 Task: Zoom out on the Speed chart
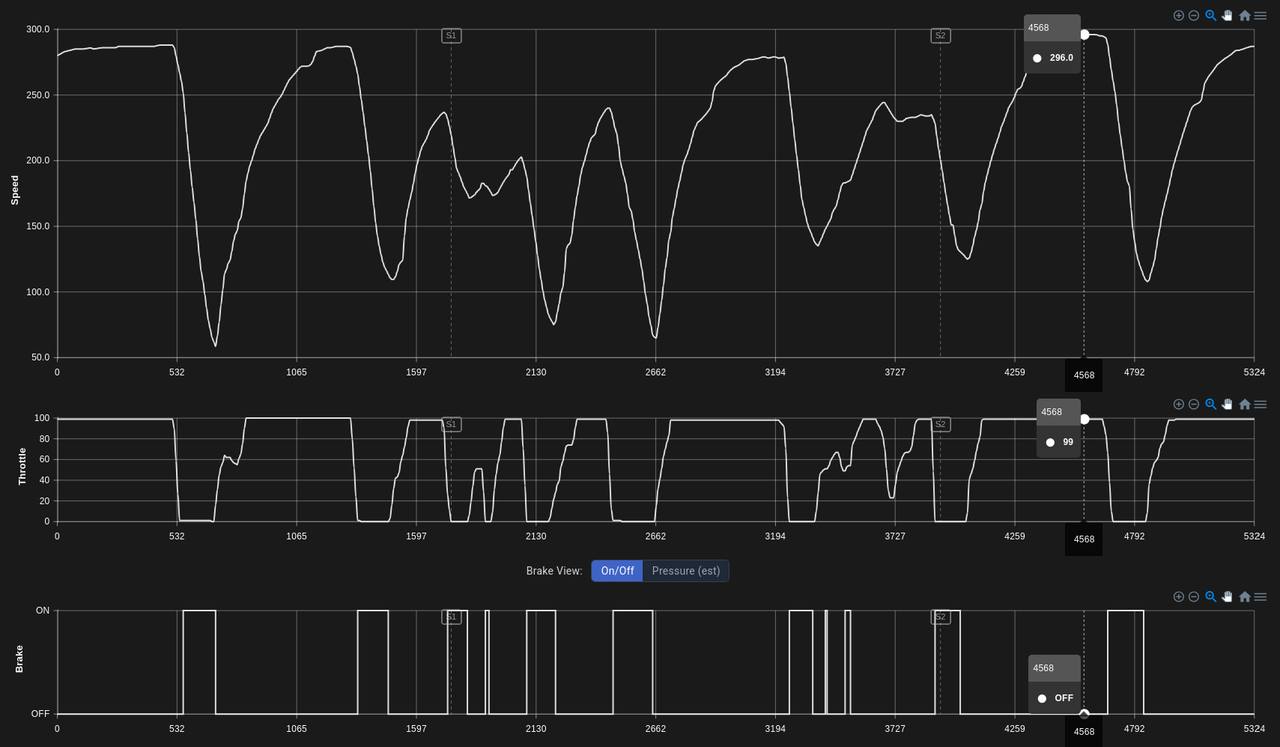point(1194,16)
